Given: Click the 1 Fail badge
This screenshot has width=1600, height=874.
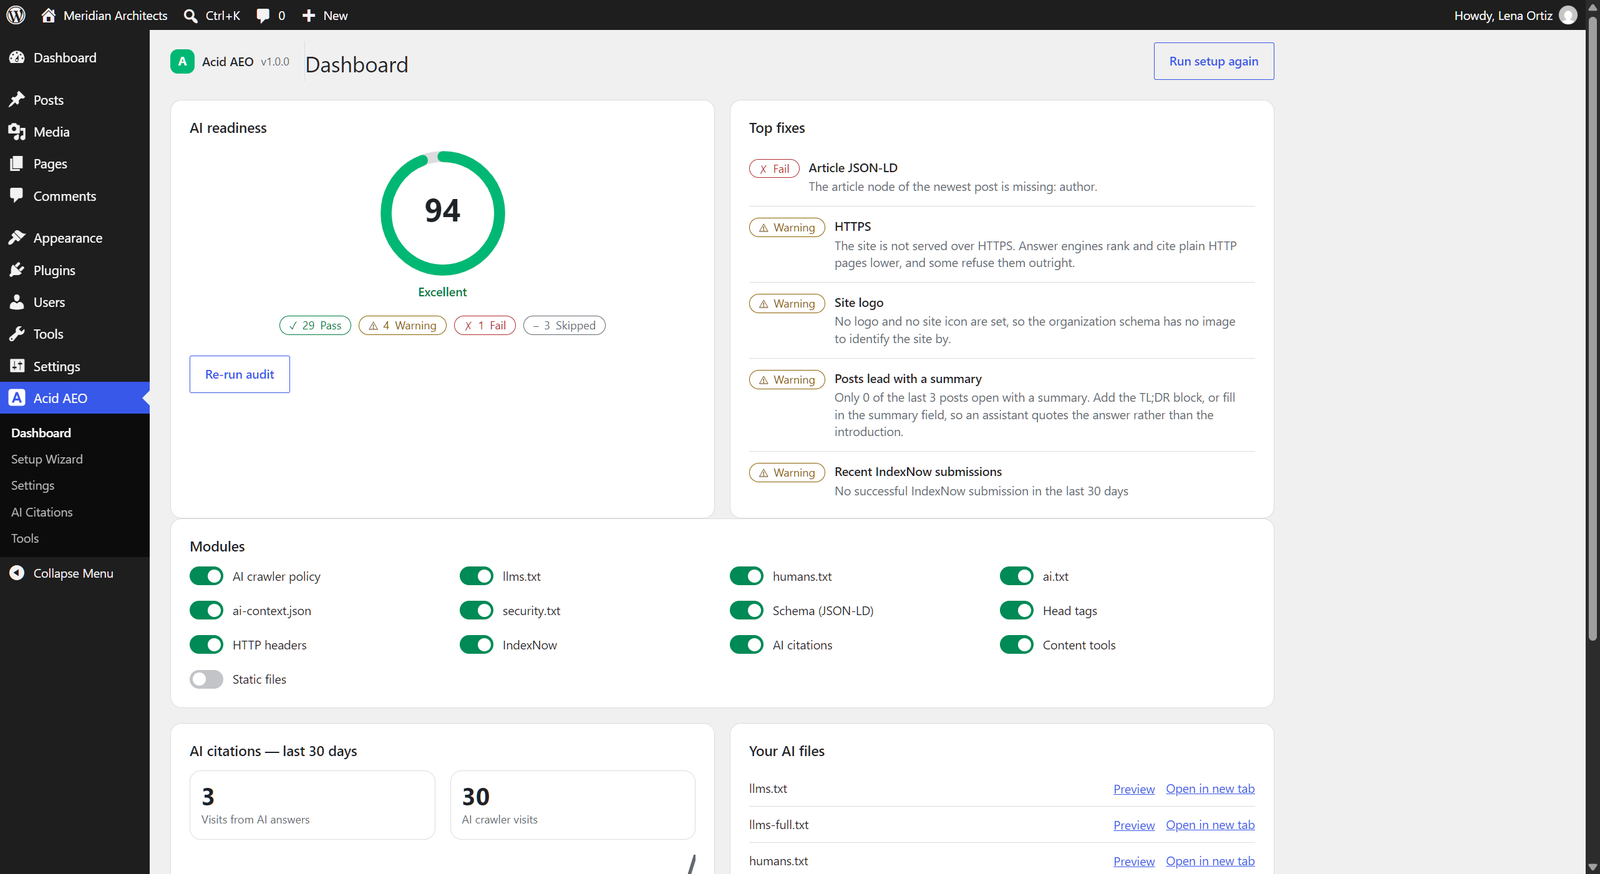Looking at the screenshot, I should click(485, 325).
